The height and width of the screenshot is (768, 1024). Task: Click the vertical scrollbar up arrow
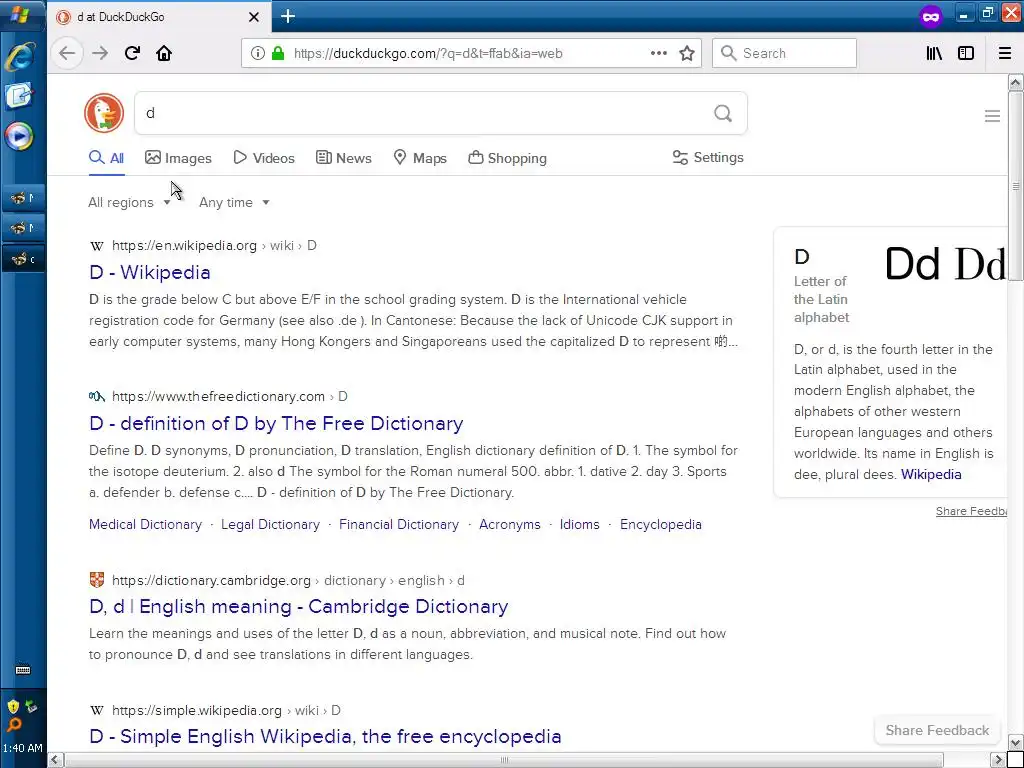[1016, 82]
